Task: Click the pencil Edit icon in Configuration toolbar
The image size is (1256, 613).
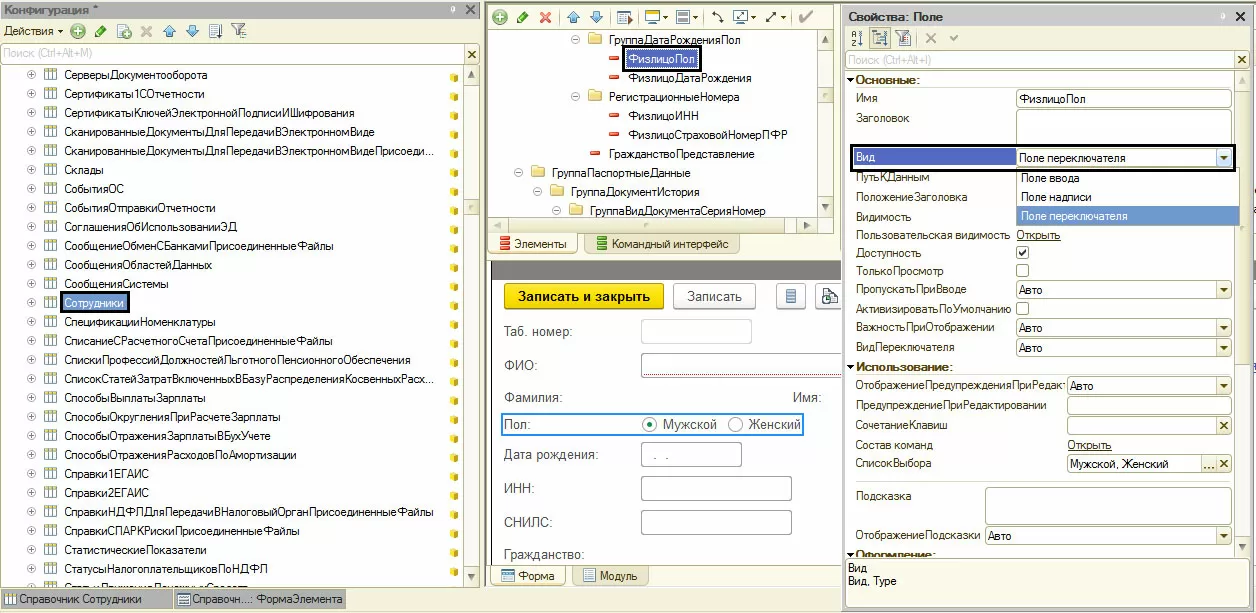Action: [101, 31]
